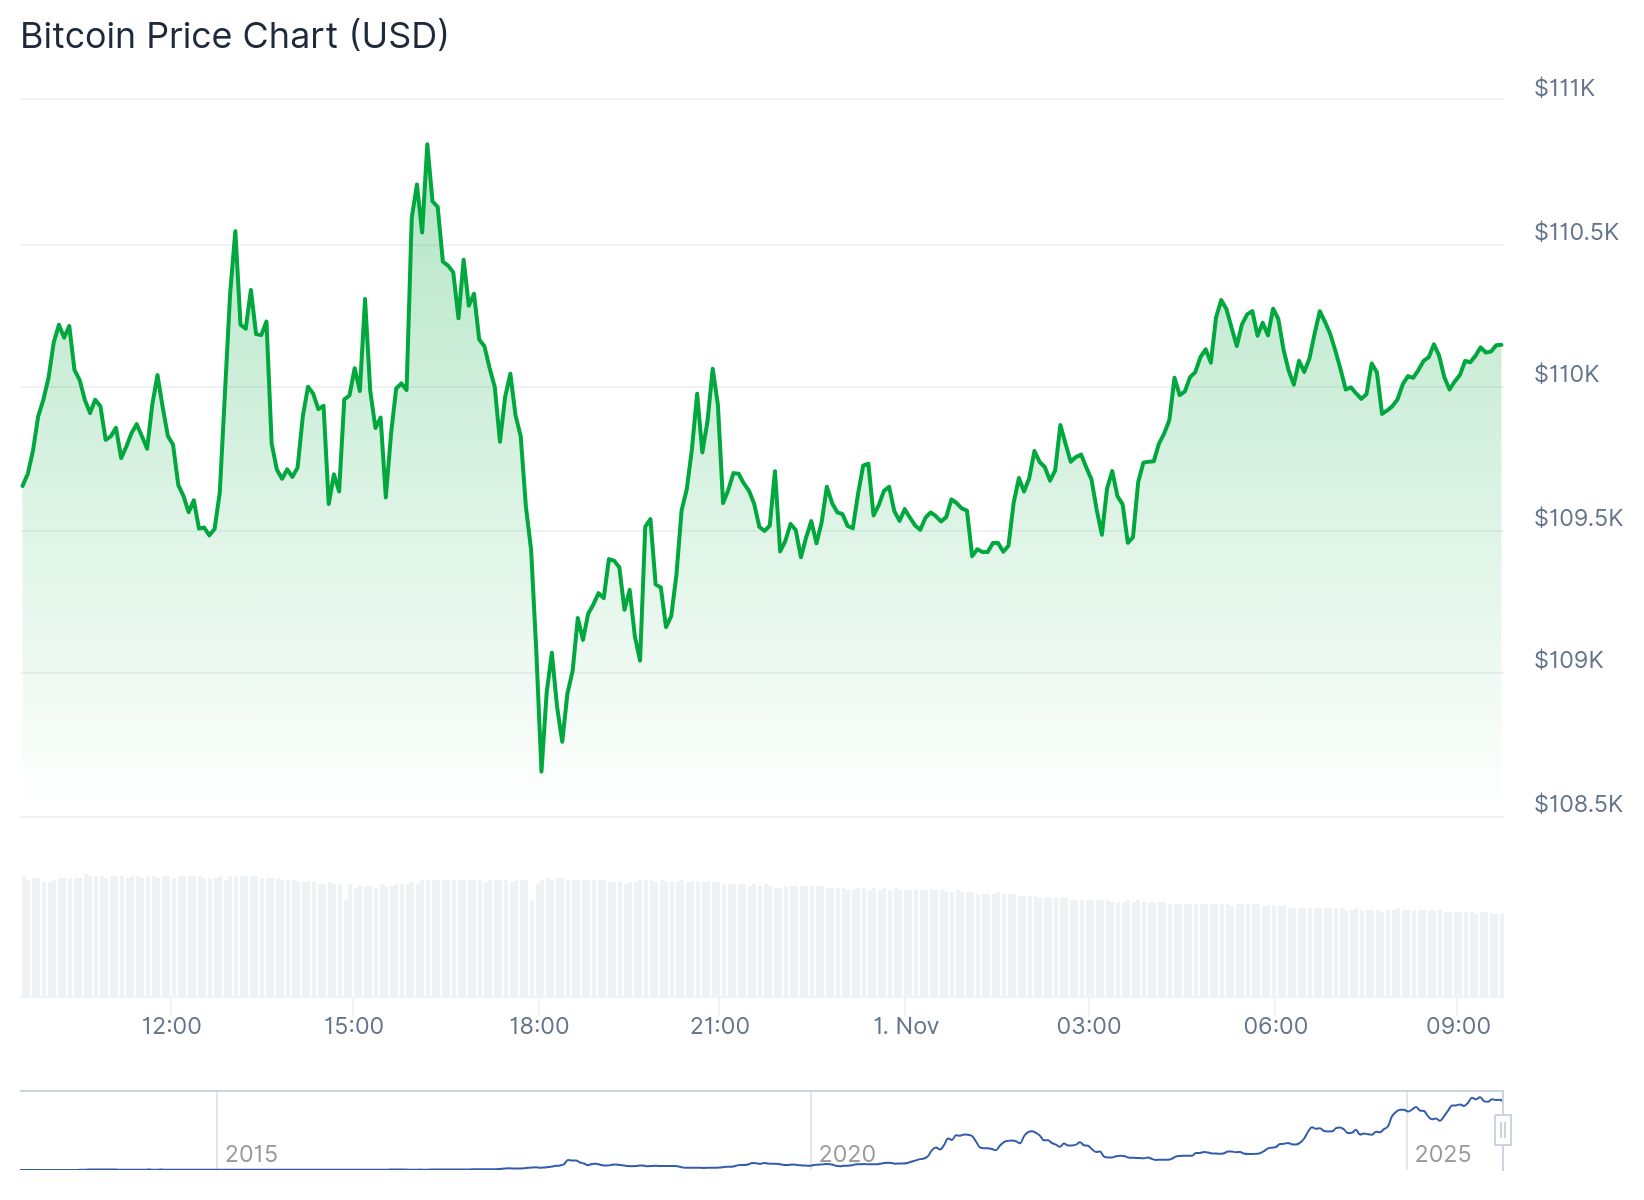Click the 18:00 time axis label

(539, 1026)
